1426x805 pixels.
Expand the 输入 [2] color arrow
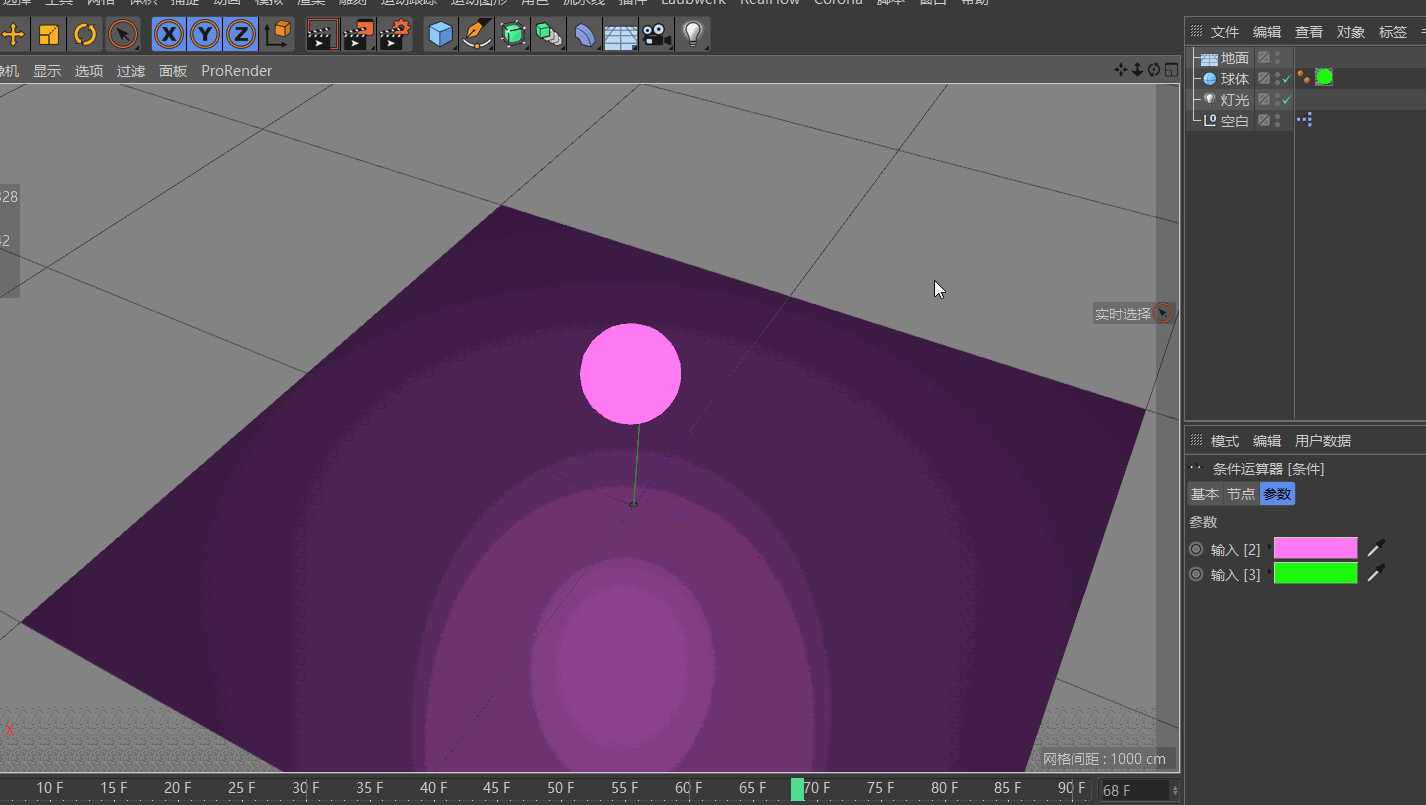click(x=1269, y=548)
